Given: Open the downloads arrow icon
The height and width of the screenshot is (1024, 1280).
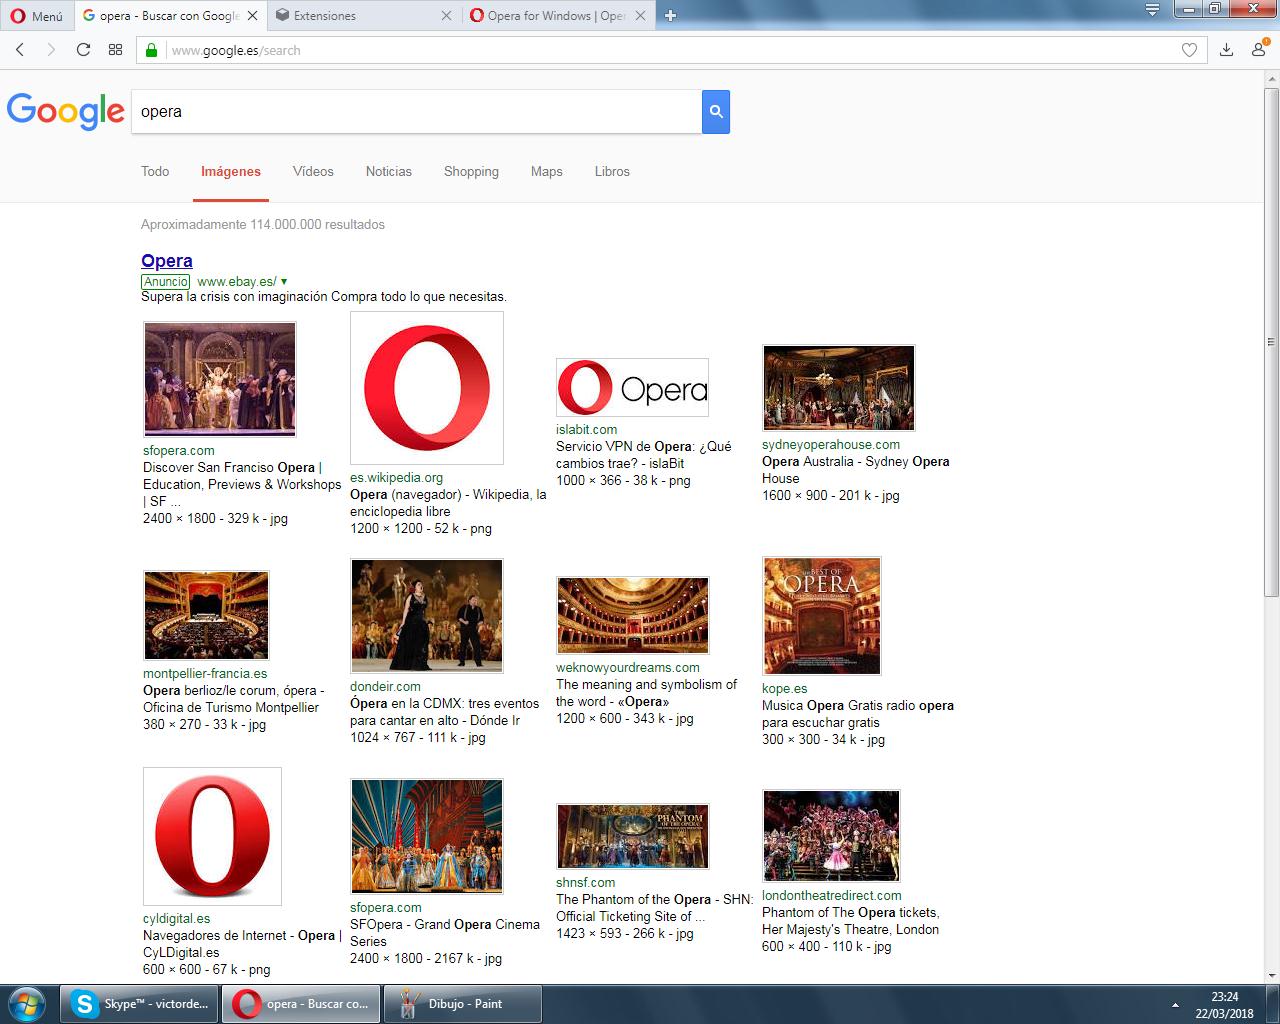Looking at the screenshot, I should tap(1224, 50).
